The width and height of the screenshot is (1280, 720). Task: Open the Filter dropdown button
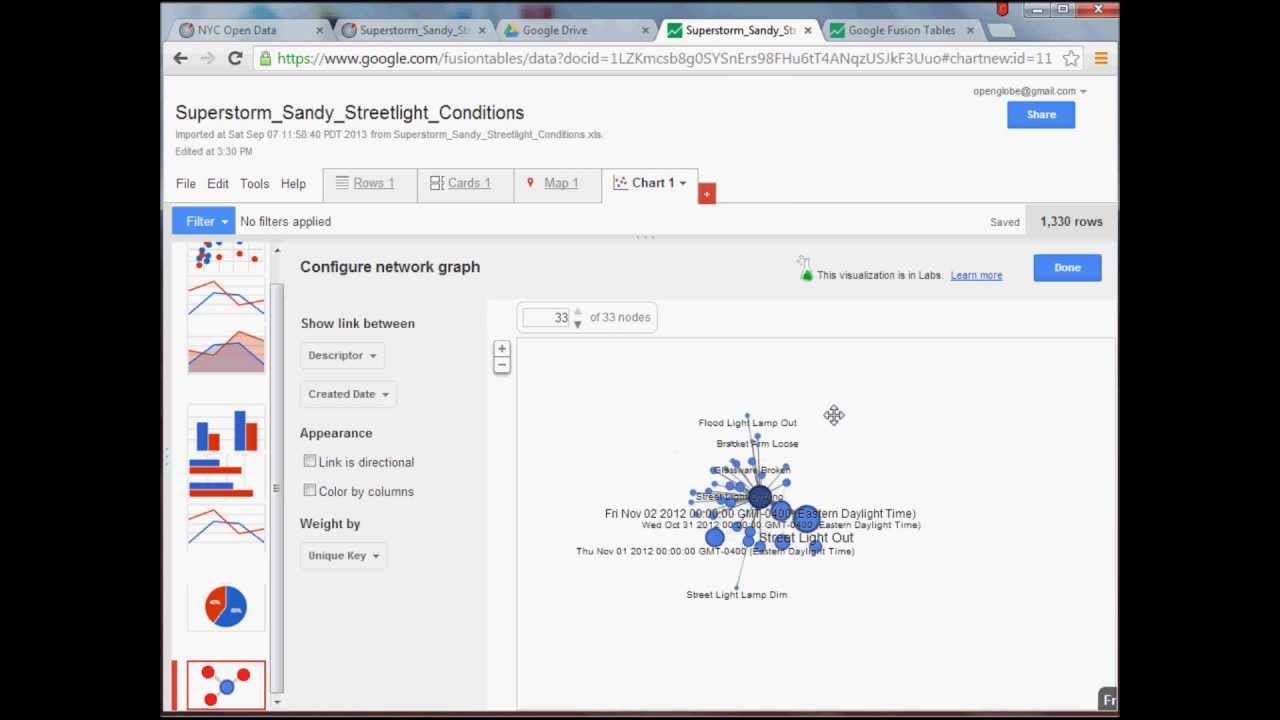[204, 222]
